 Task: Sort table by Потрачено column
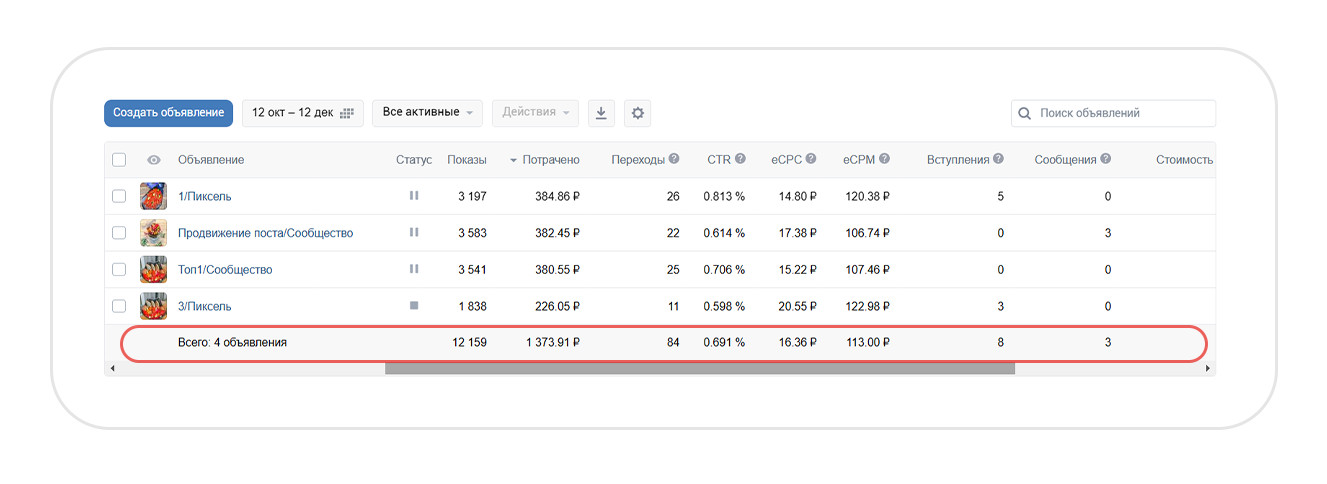[x=550, y=160]
